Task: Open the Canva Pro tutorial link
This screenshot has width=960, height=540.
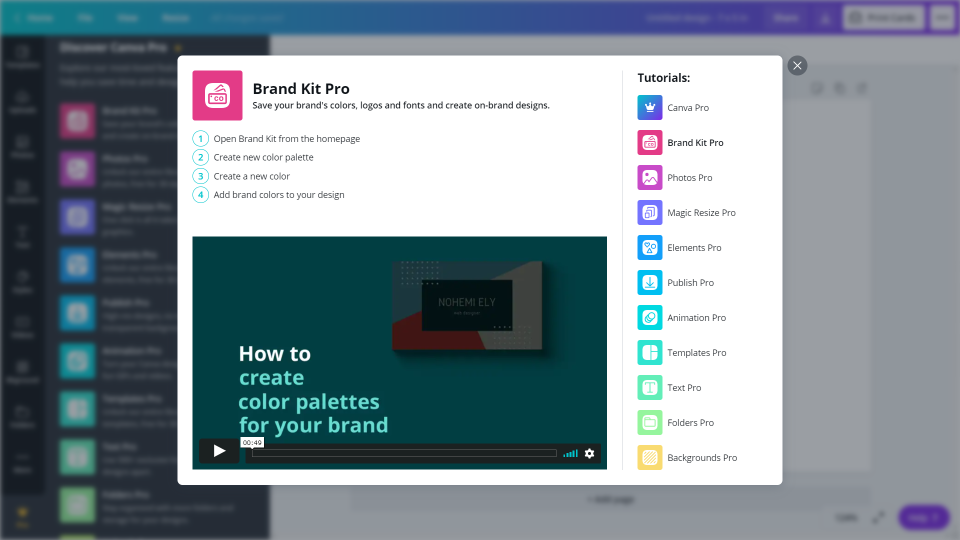Action: [688, 108]
